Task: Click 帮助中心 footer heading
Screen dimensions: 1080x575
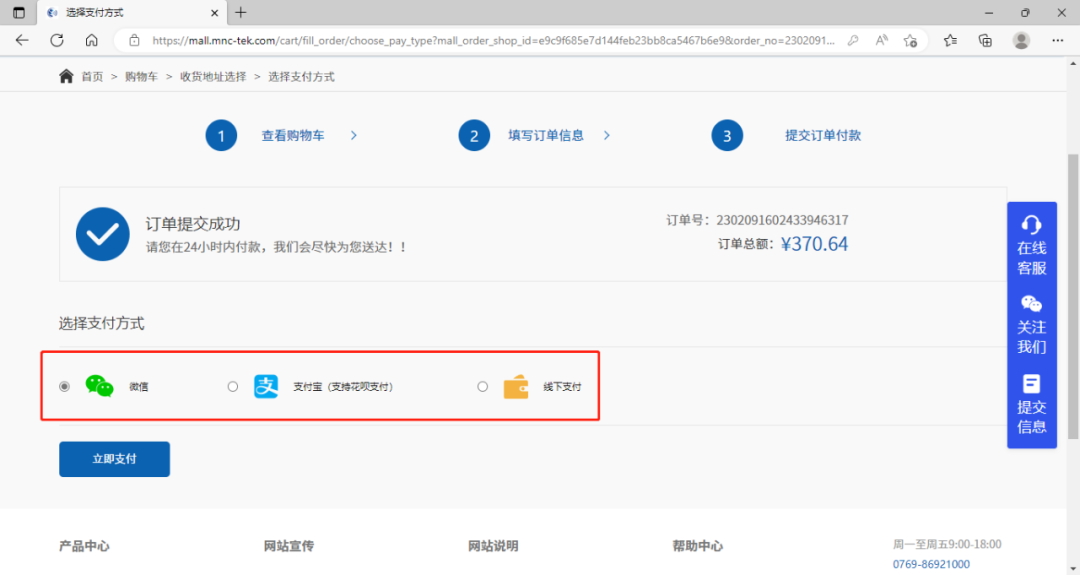Action: [x=698, y=546]
